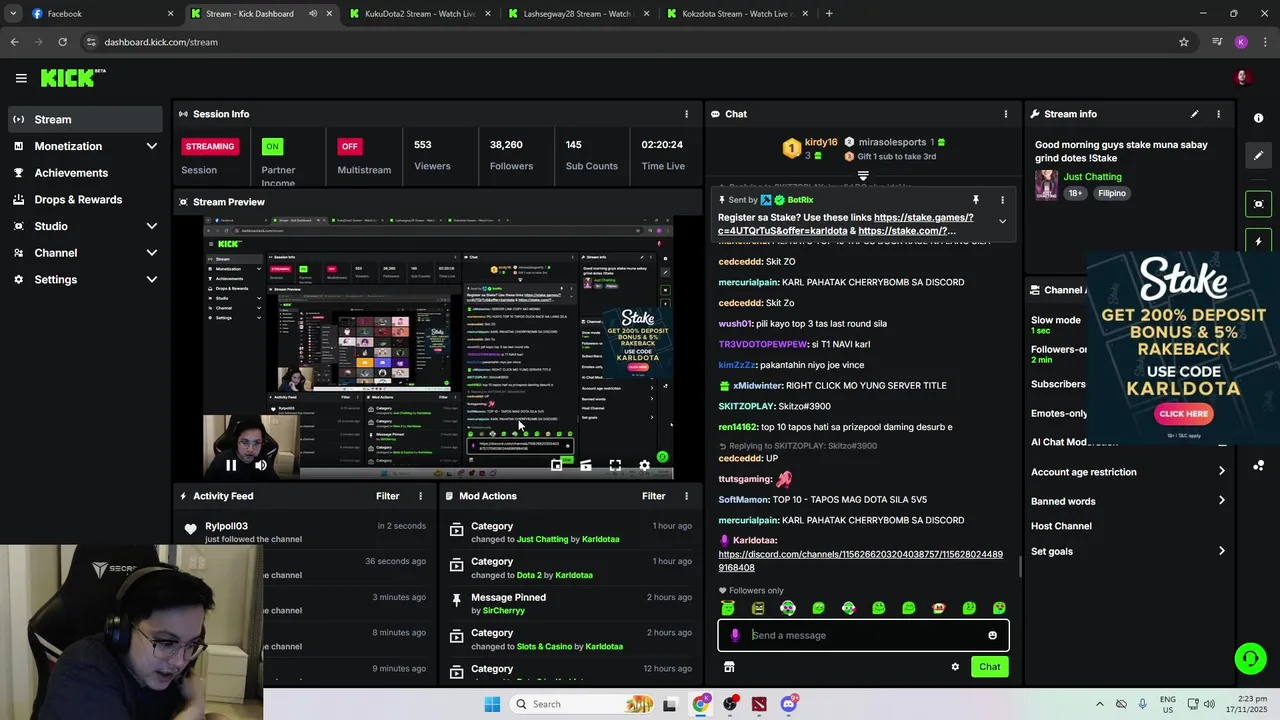Enter fullscreen on the stream preview
Screen dimensions: 1280x720
(x=615, y=465)
